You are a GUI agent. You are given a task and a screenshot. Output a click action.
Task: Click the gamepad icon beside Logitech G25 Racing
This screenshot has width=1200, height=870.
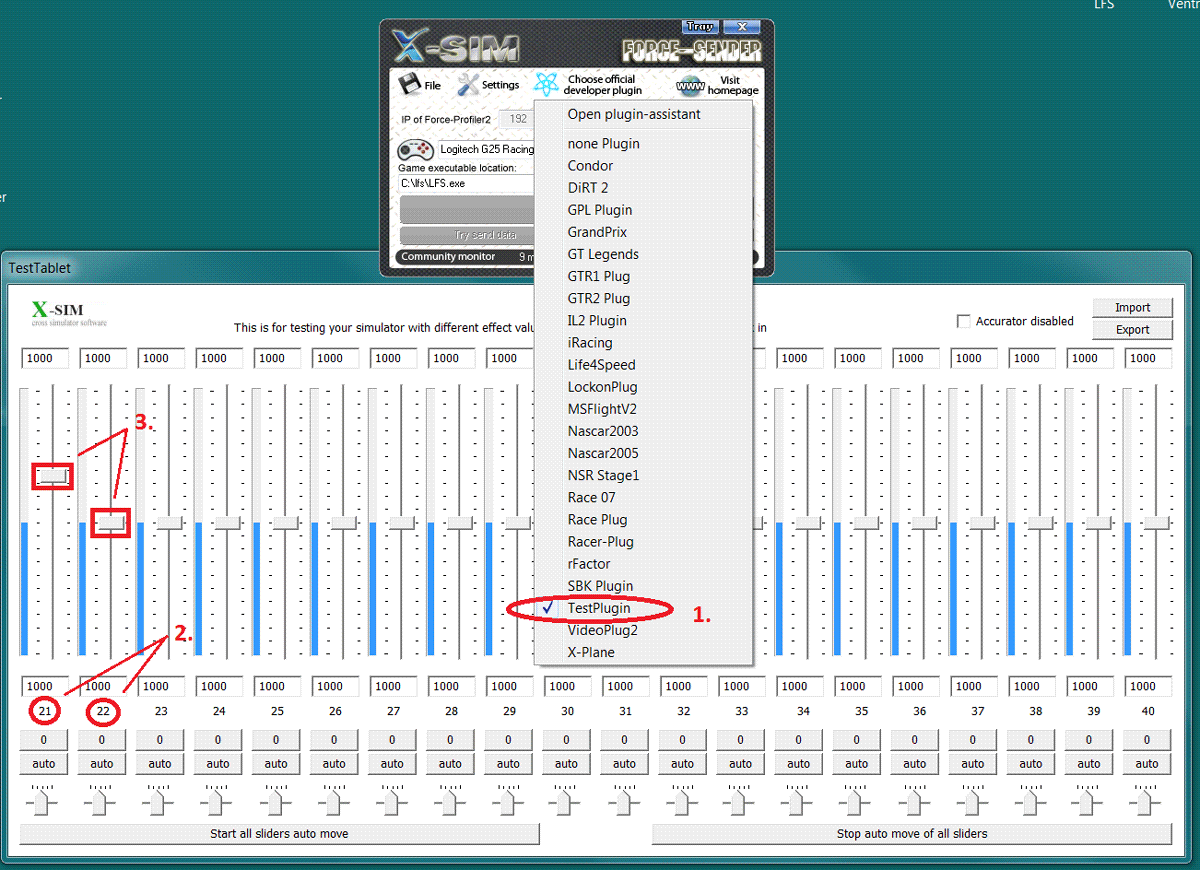(x=415, y=150)
